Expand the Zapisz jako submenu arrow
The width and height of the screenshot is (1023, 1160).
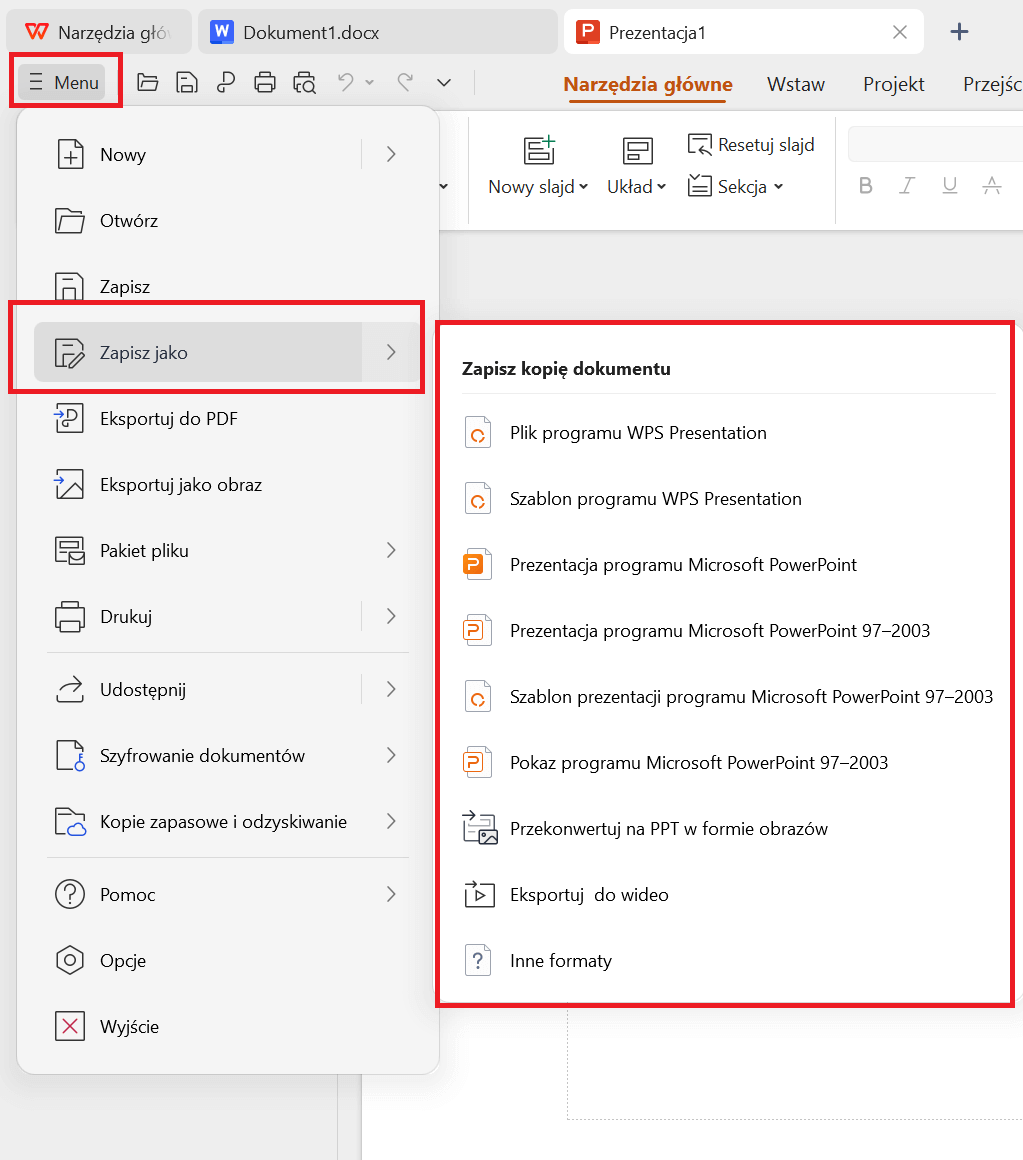click(x=391, y=352)
